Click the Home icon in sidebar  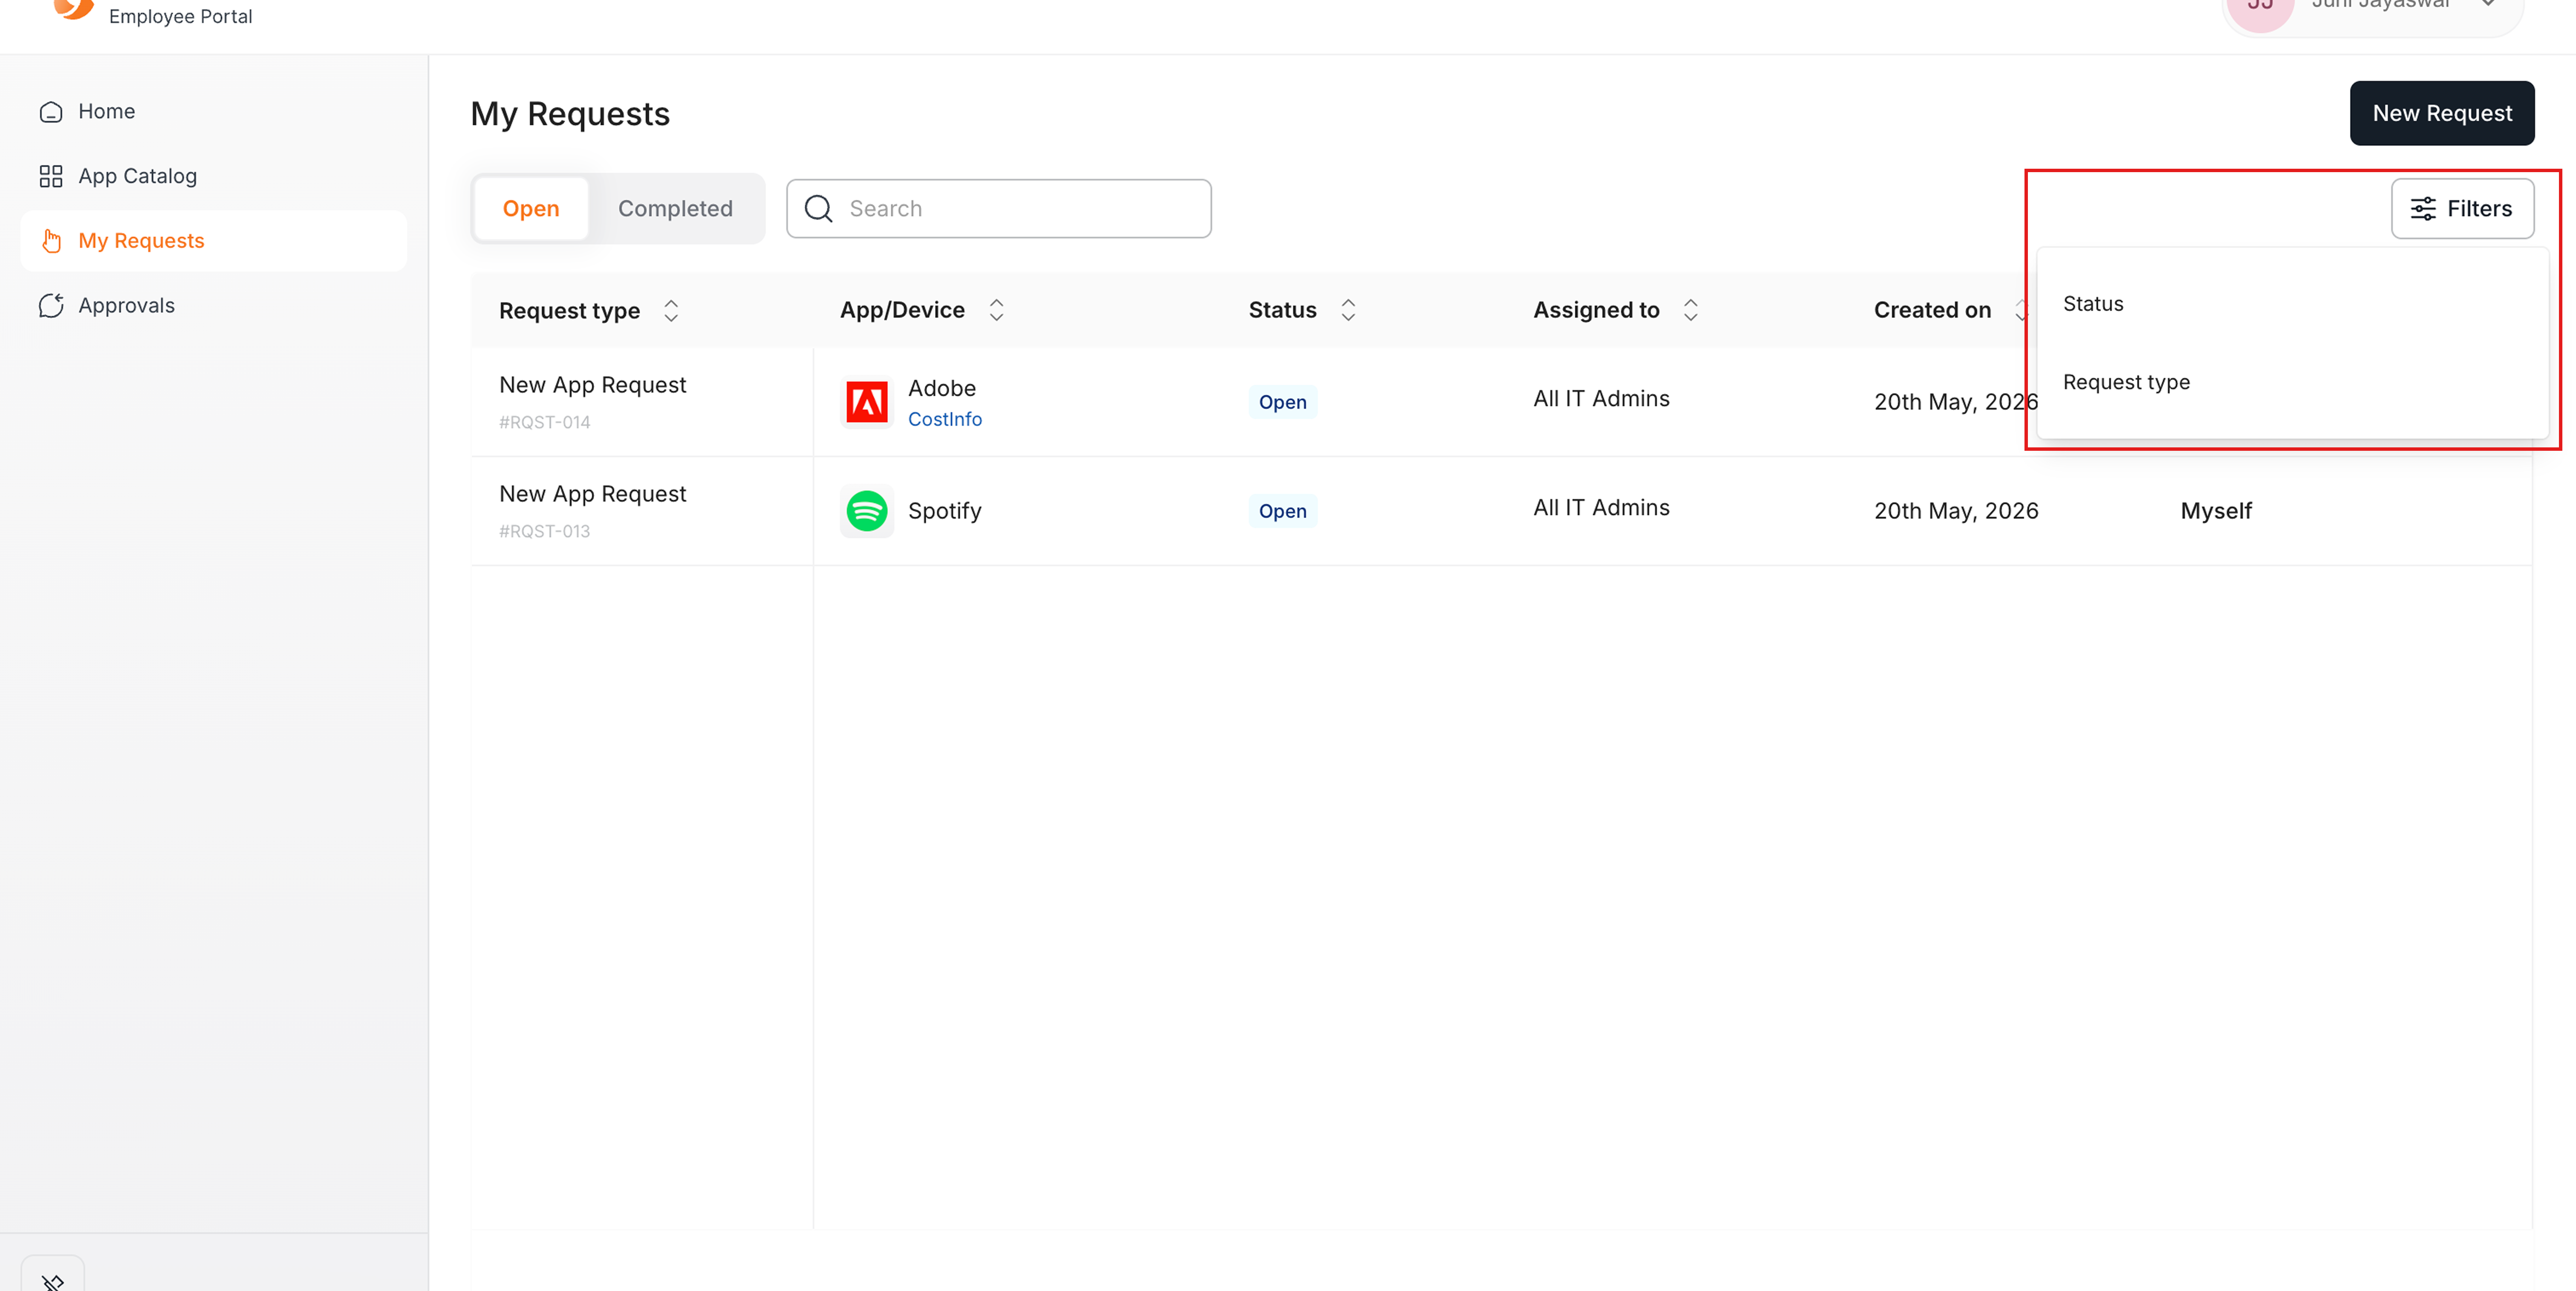coord(51,112)
